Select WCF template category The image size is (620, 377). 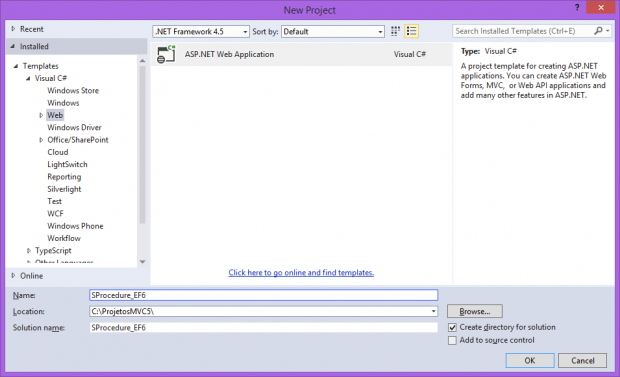(55, 214)
